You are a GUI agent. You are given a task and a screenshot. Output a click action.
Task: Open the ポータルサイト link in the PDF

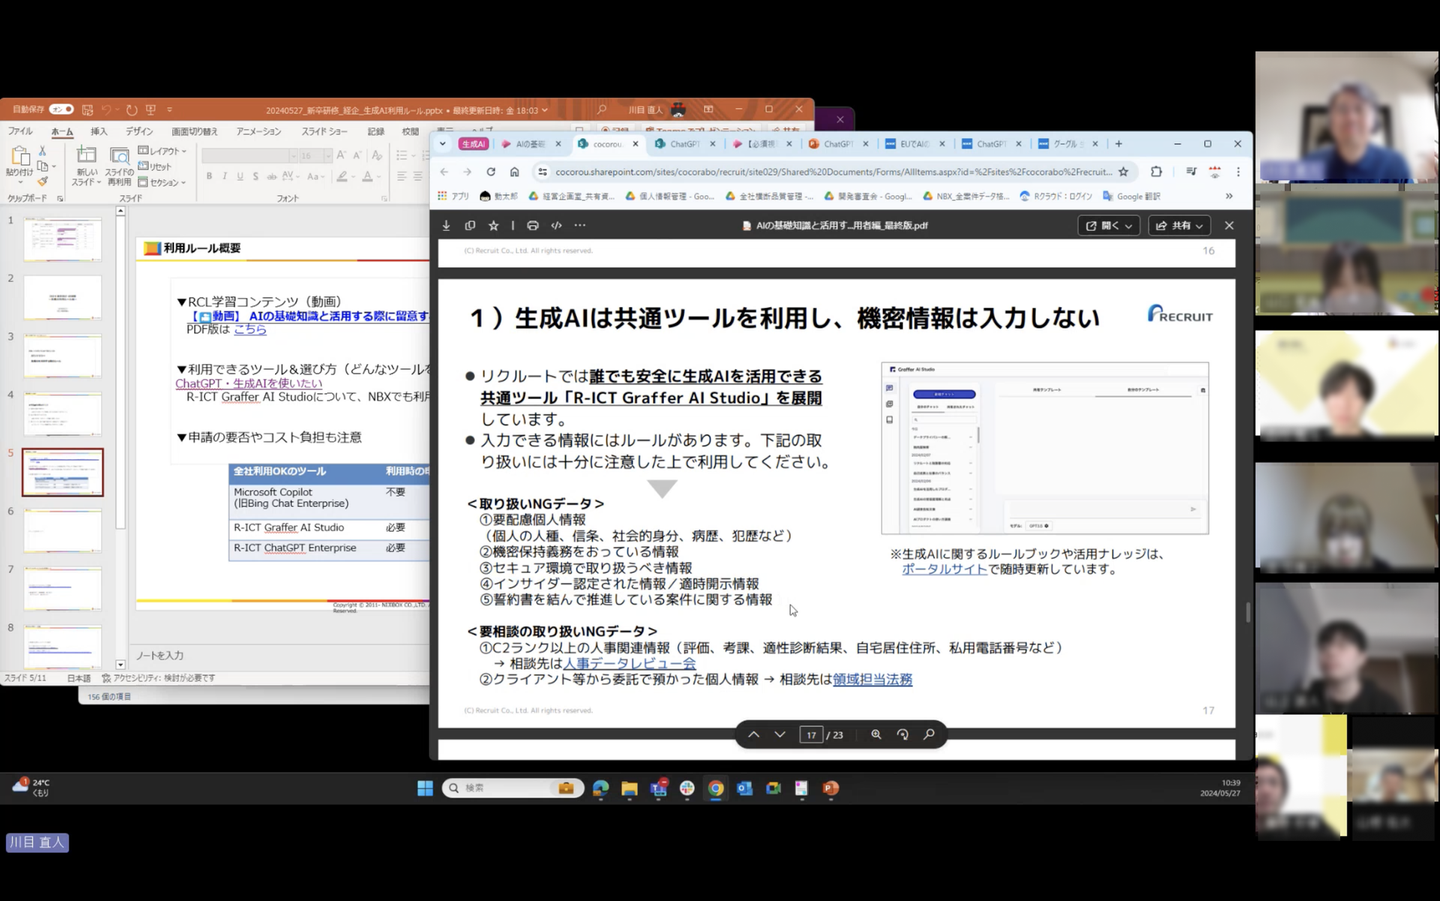click(x=943, y=569)
